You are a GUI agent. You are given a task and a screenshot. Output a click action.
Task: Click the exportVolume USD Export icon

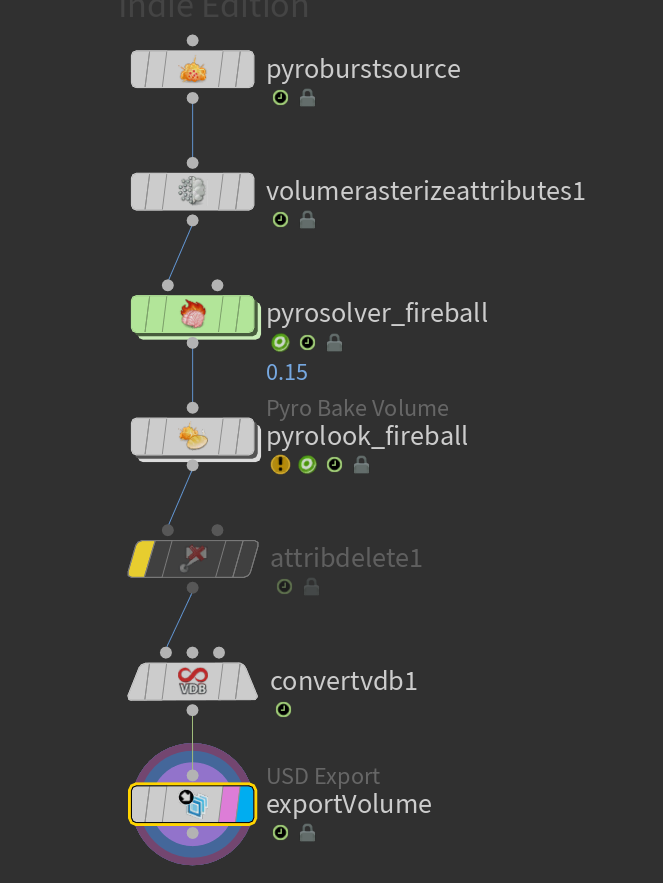click(x=194, y=804)
